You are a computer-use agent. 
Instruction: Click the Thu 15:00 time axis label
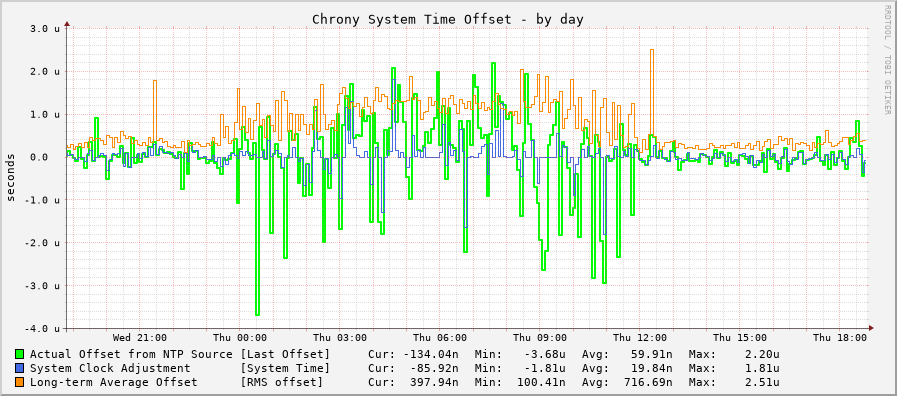click(739, 338)
